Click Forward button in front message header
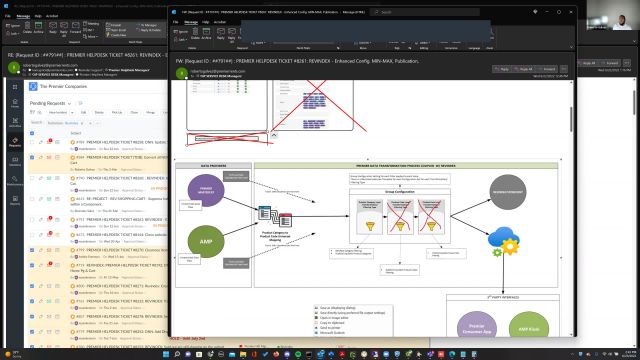Viewport: 640px width, 360px height. (x=547, y=69)
